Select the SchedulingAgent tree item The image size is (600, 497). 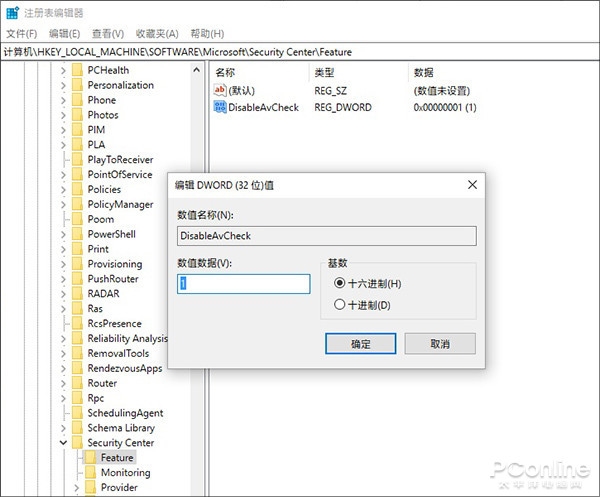pyautogui.click(x=125, y=413)
